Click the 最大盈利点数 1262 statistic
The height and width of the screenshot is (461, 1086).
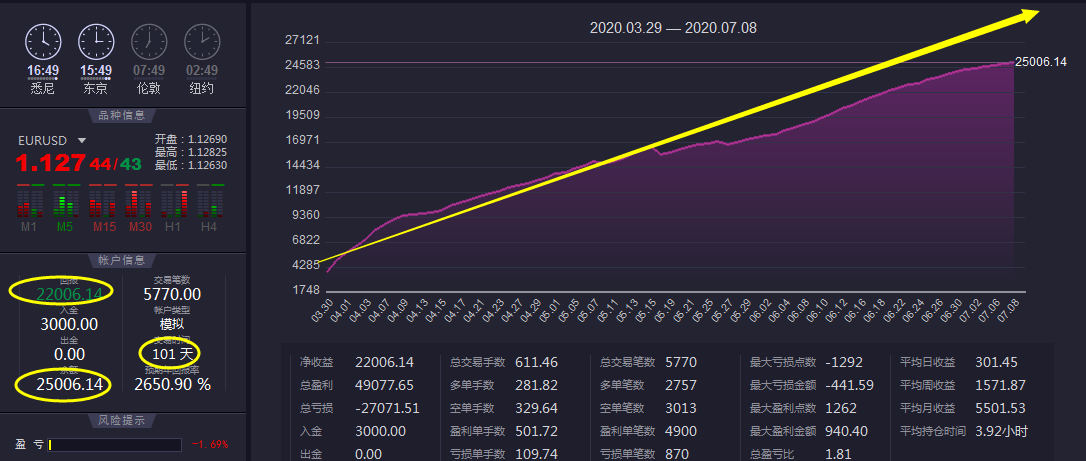803,408
